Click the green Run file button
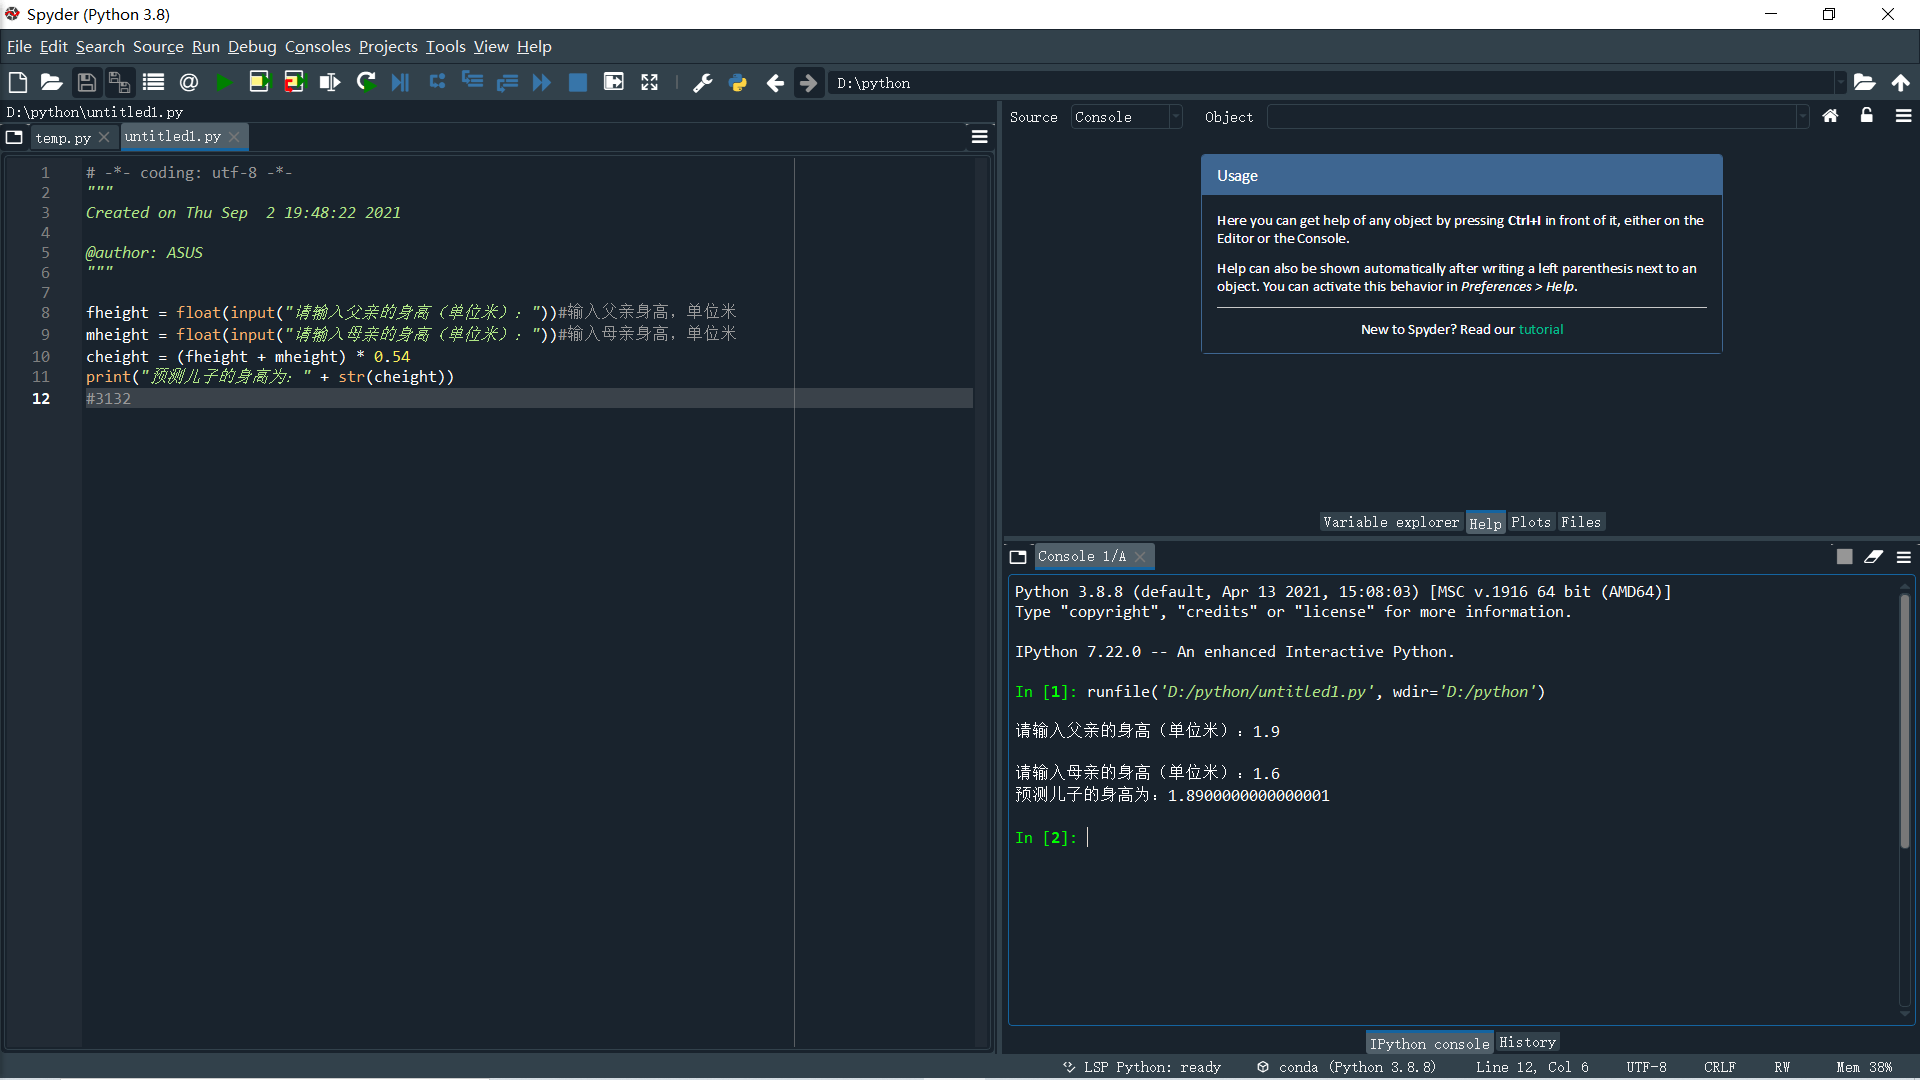 [x=224, y=83]
